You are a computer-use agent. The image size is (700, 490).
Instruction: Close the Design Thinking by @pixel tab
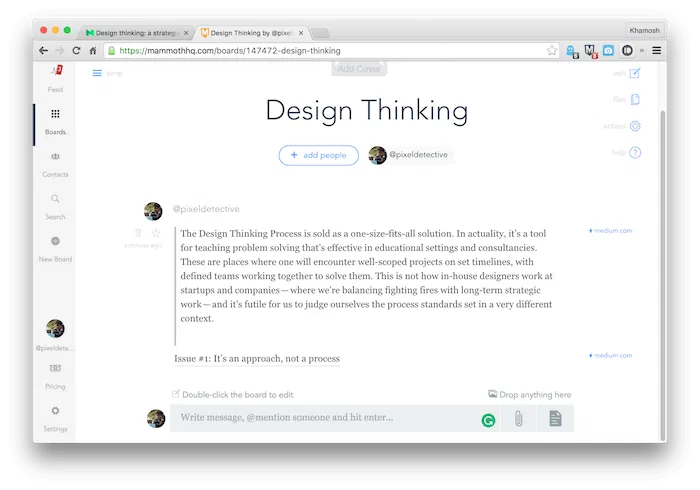[x=301, y=33]
